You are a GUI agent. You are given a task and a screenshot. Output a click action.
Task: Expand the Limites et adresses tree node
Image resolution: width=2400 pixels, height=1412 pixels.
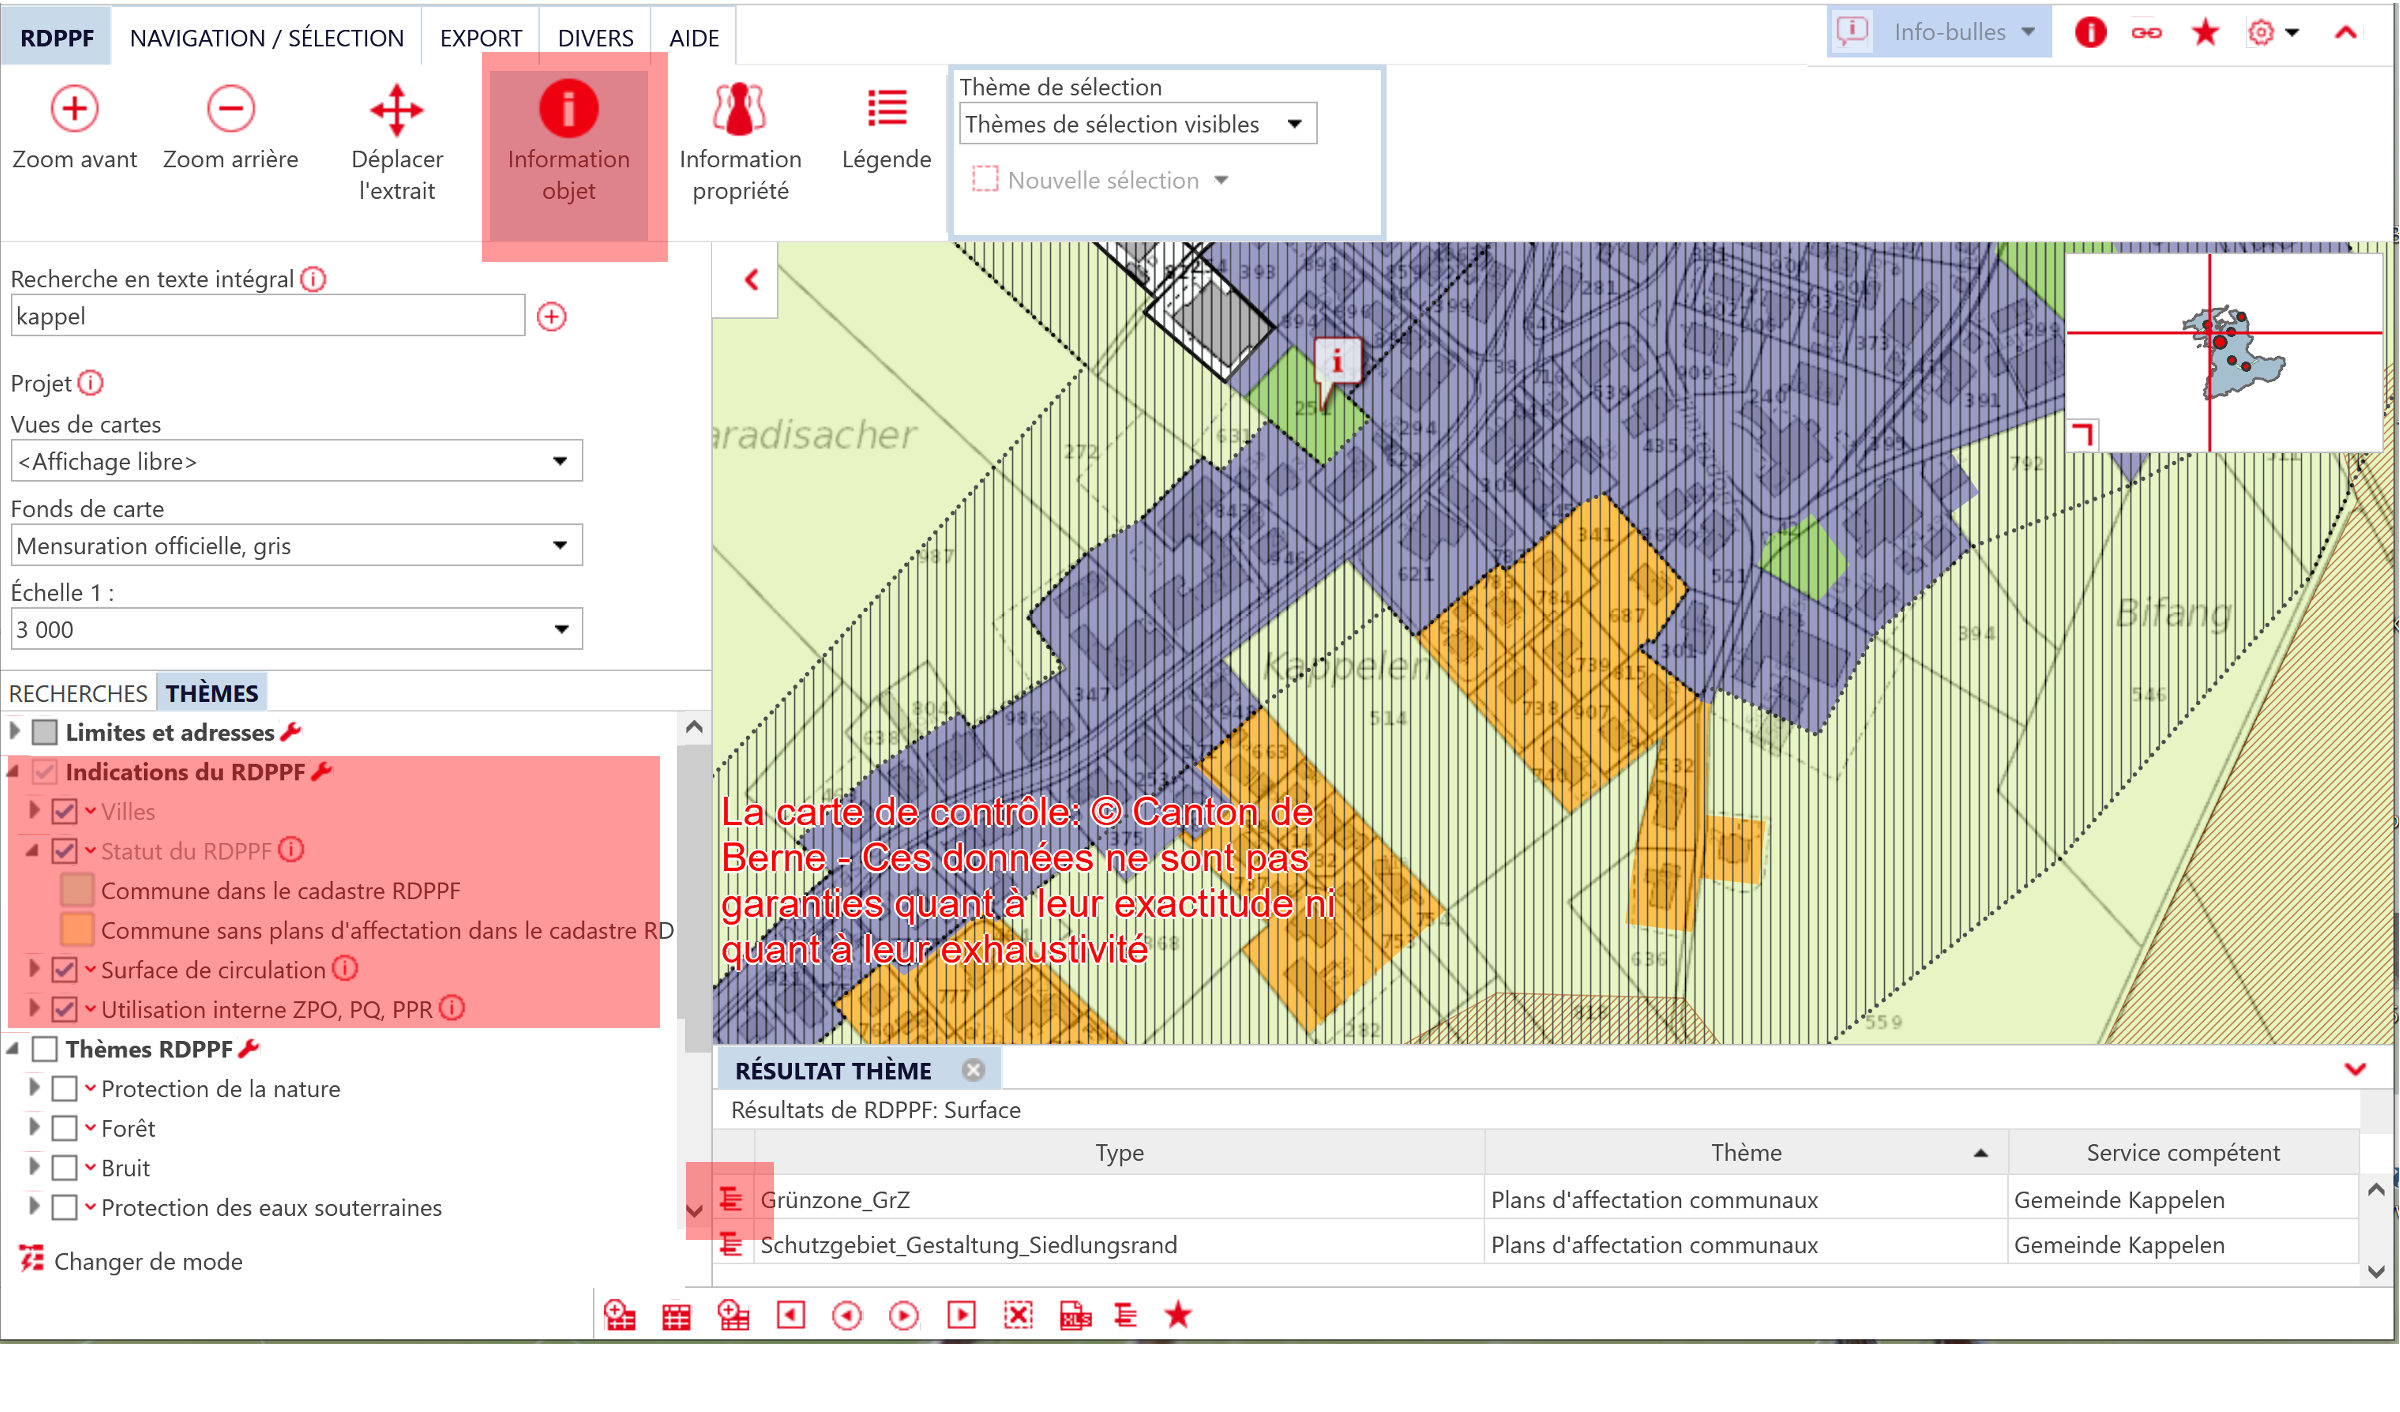tap(15, 732)
